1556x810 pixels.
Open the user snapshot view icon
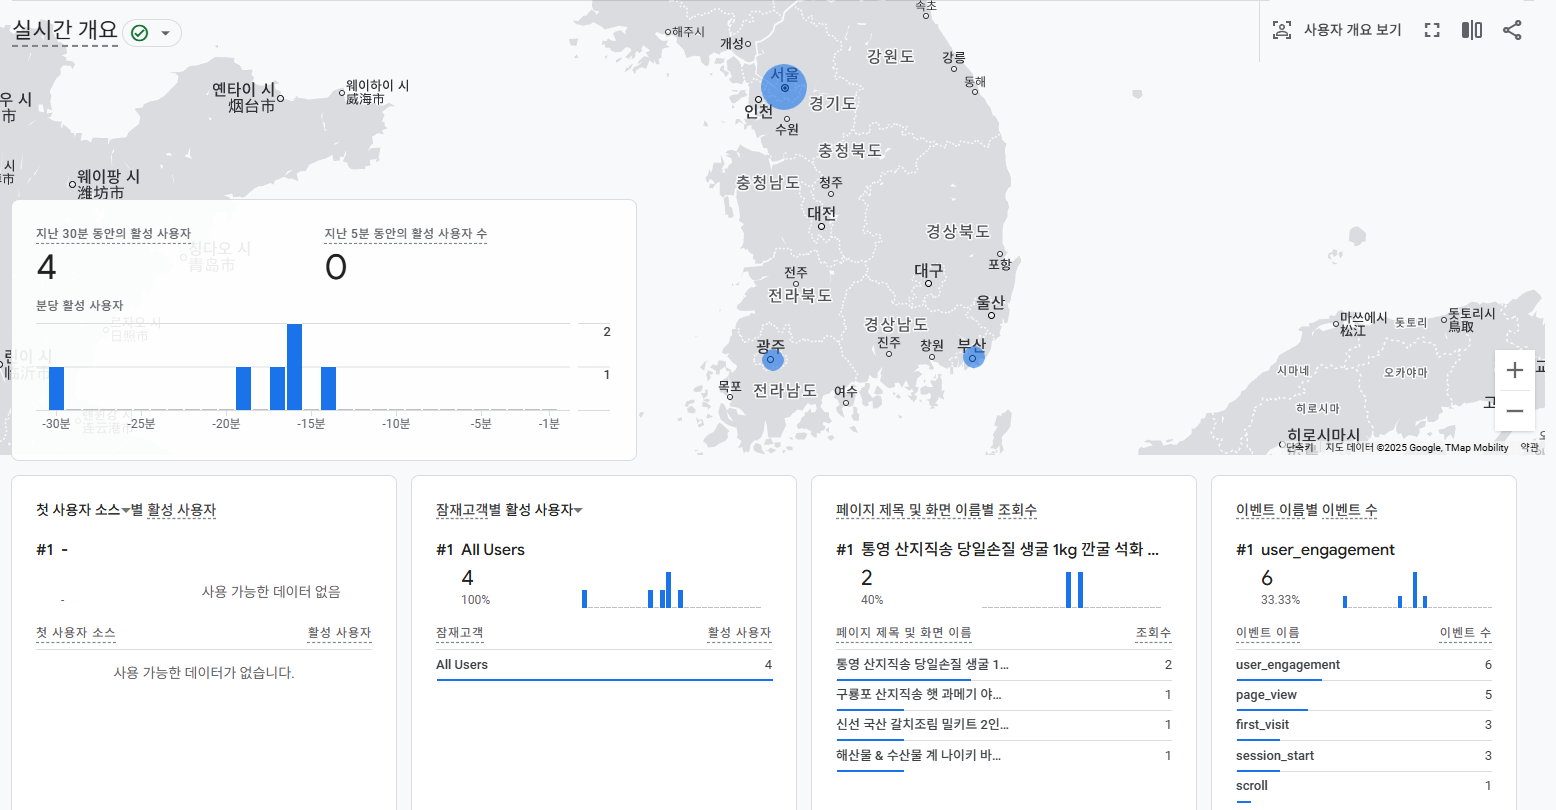point(1282,31)
